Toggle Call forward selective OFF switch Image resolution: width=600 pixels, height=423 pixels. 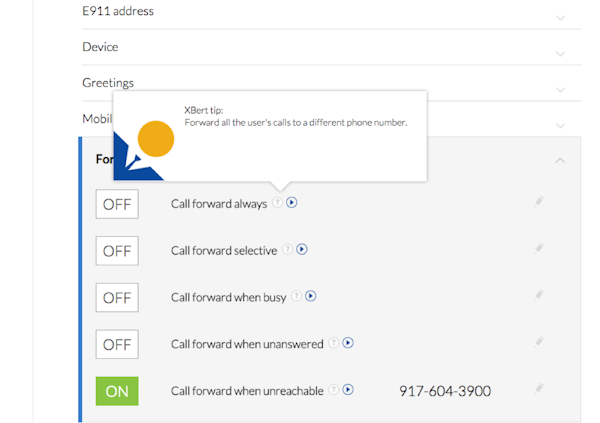[x=117, y=251]
